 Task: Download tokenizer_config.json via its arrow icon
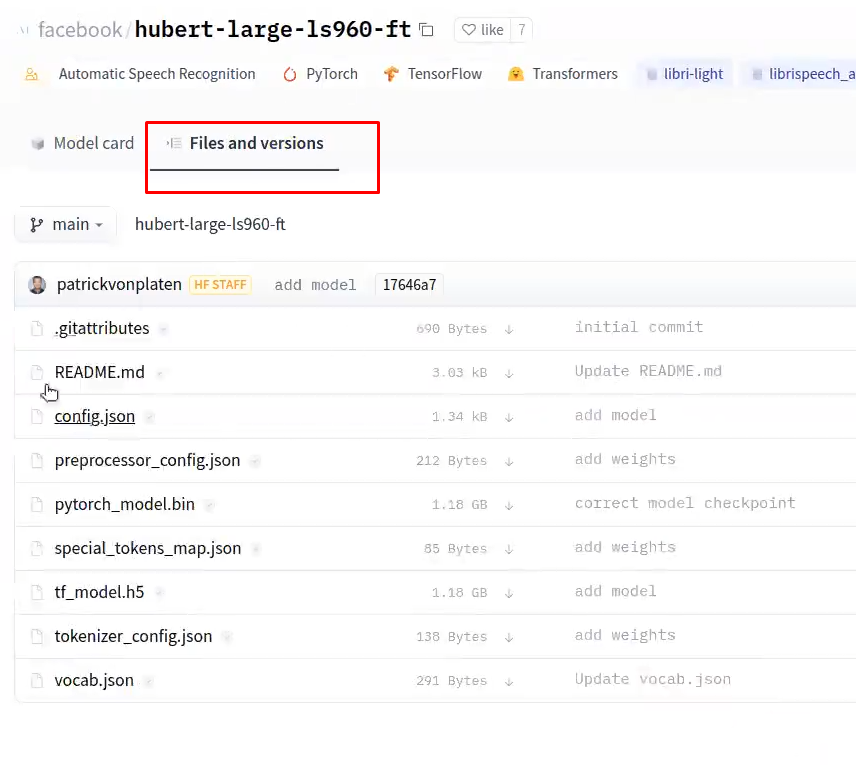point(509,637)
